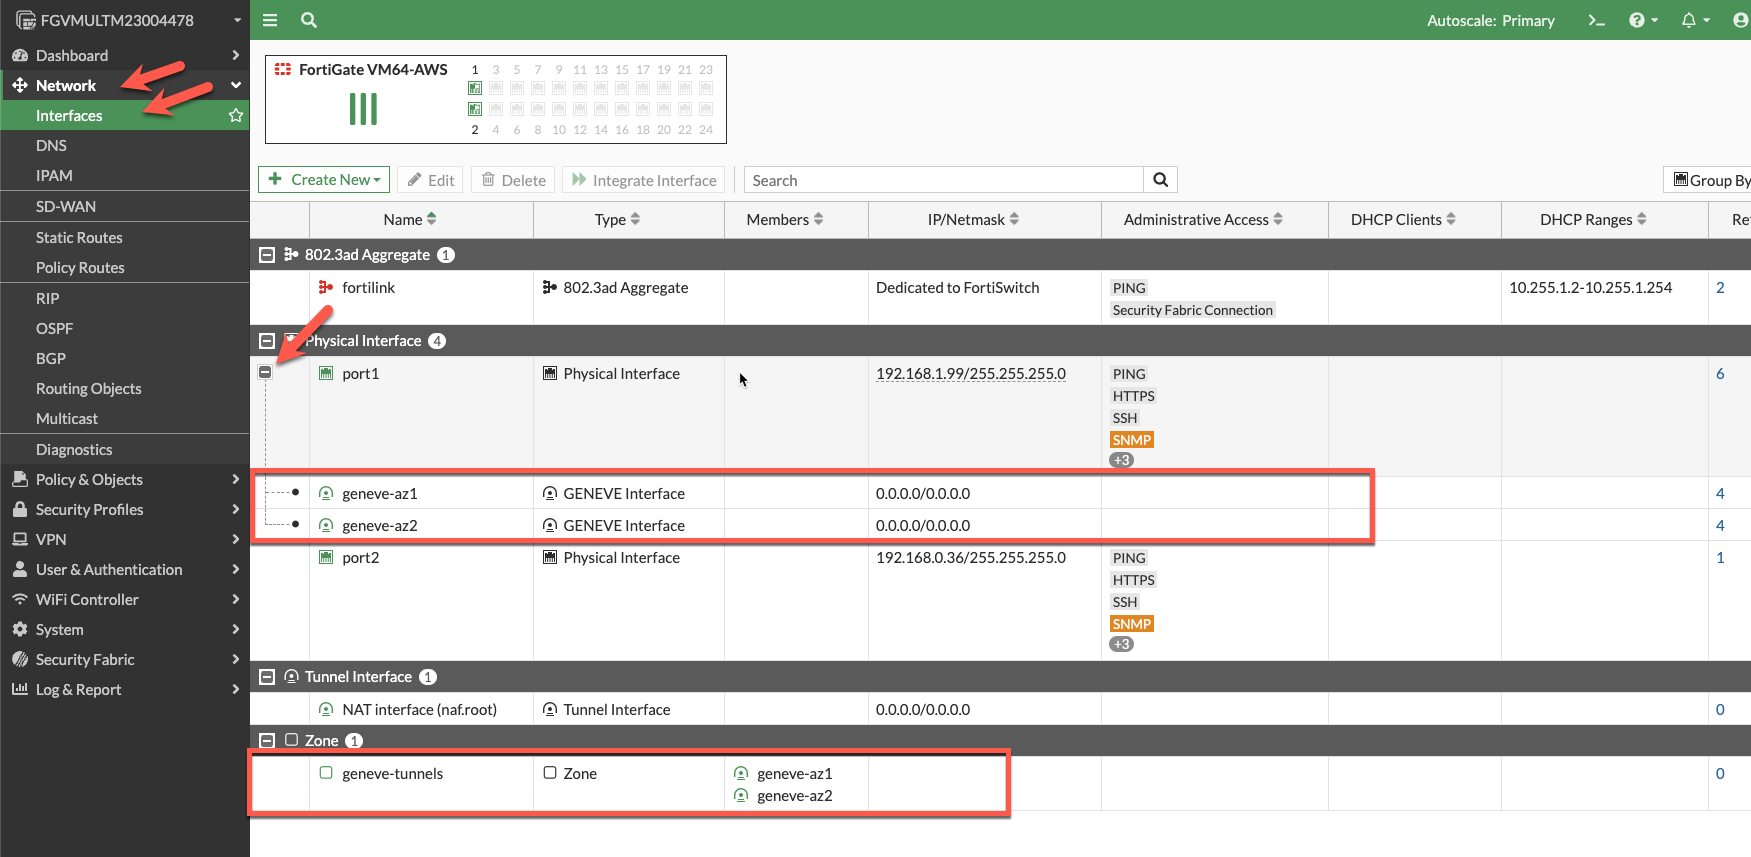The image size is (1751, 857).
Task: Click the fortilink DHCP range 10.255.1.2-10.255.1.254
Action: coord(1590,287)
